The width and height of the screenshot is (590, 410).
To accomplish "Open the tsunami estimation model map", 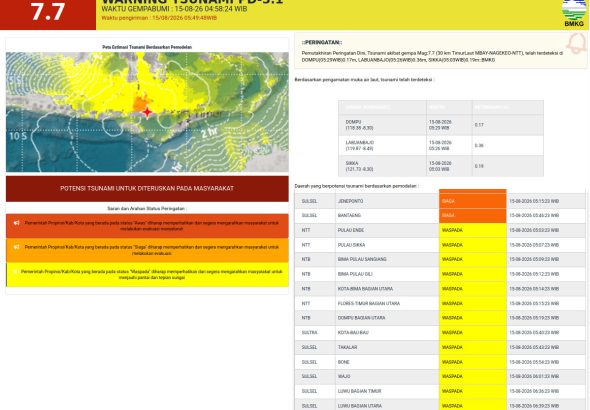I will click(147, 112).
